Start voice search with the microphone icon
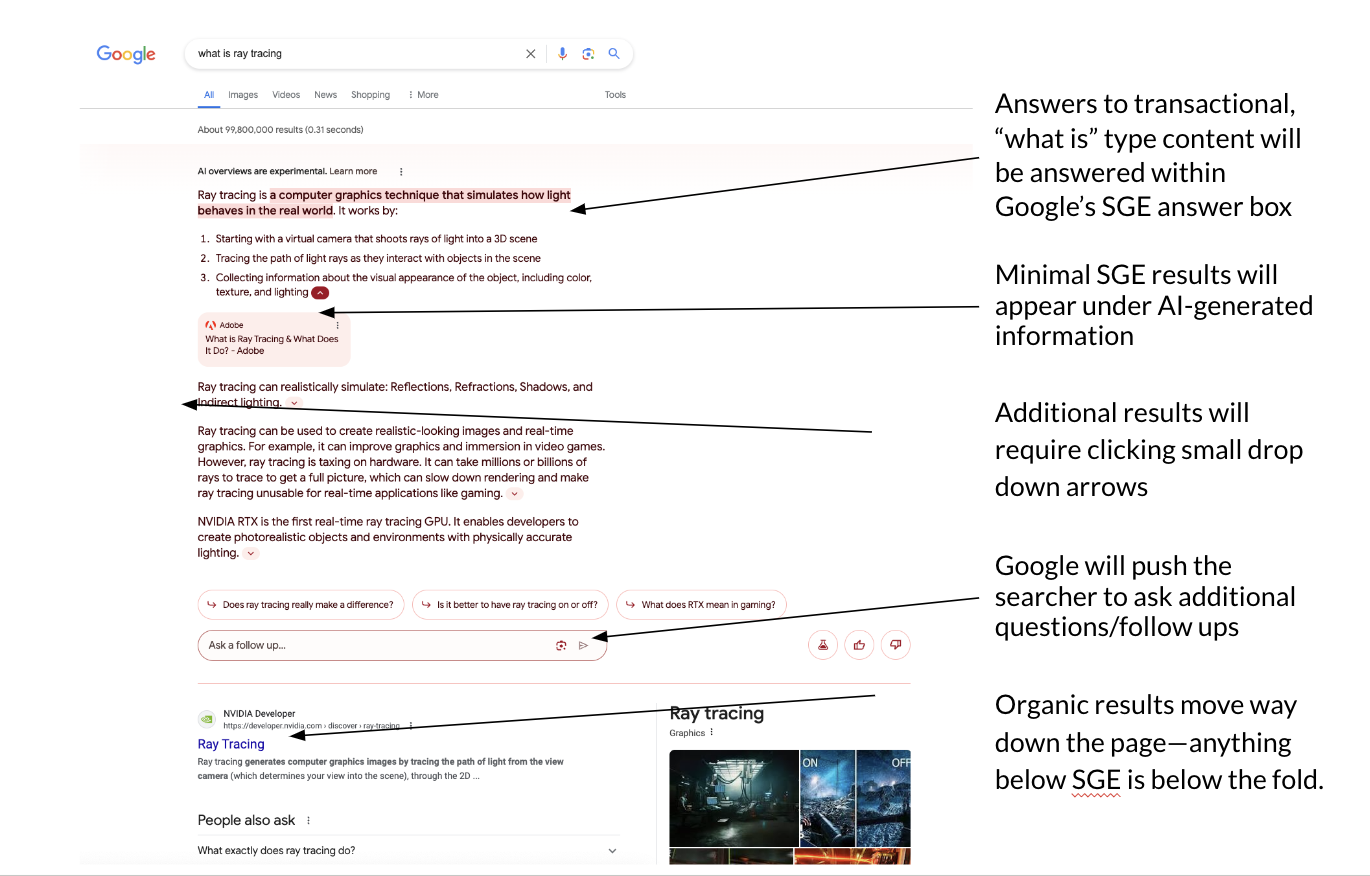This screenshot has height=876, width=1370. (x=562, y=54)
